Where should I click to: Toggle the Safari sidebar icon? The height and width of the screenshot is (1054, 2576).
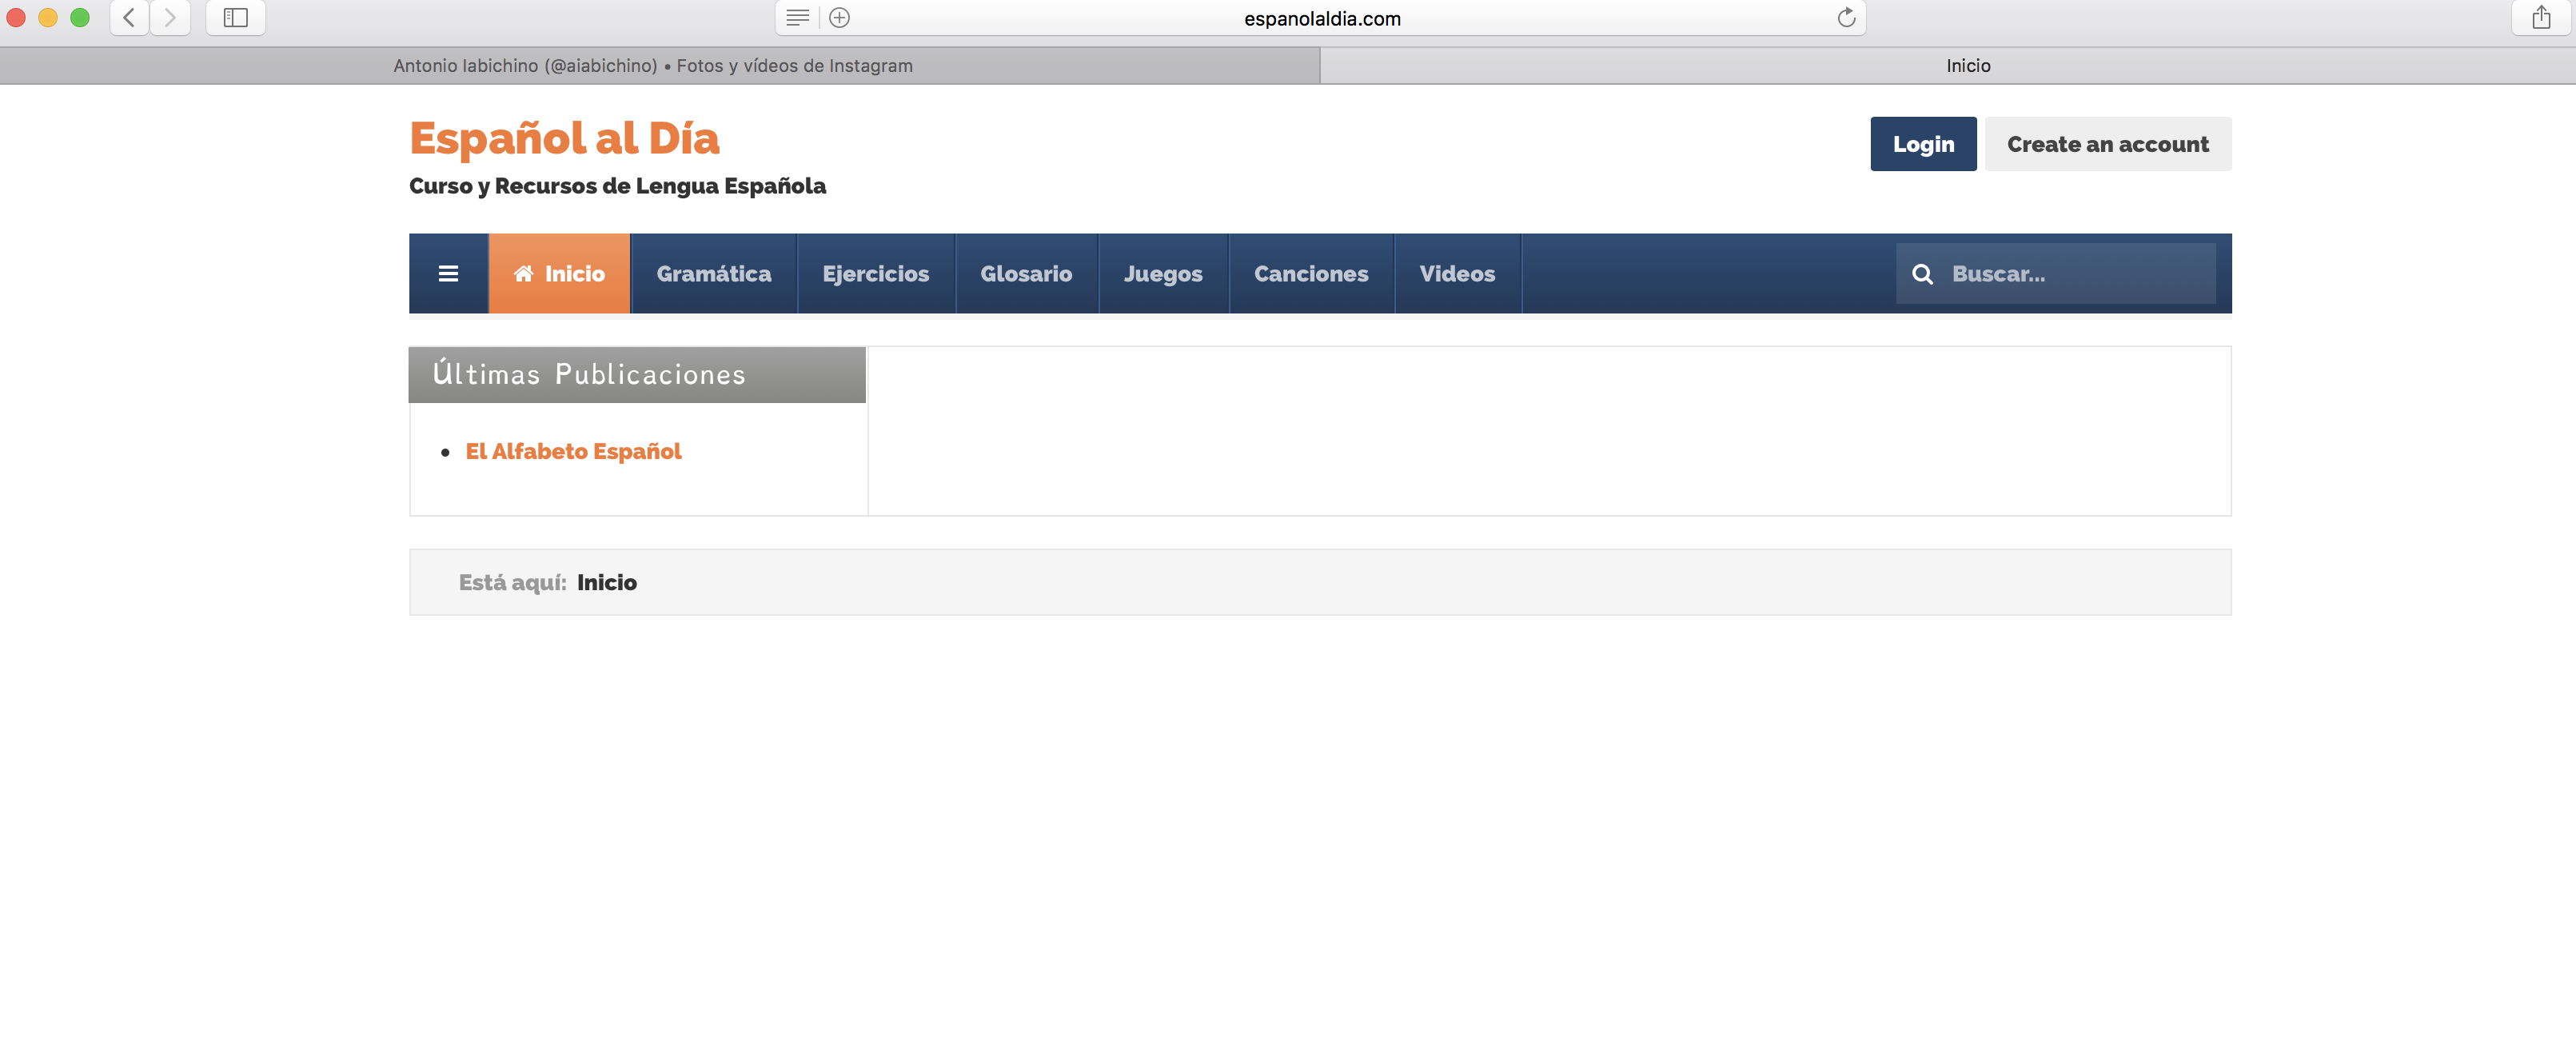[235, 17]
